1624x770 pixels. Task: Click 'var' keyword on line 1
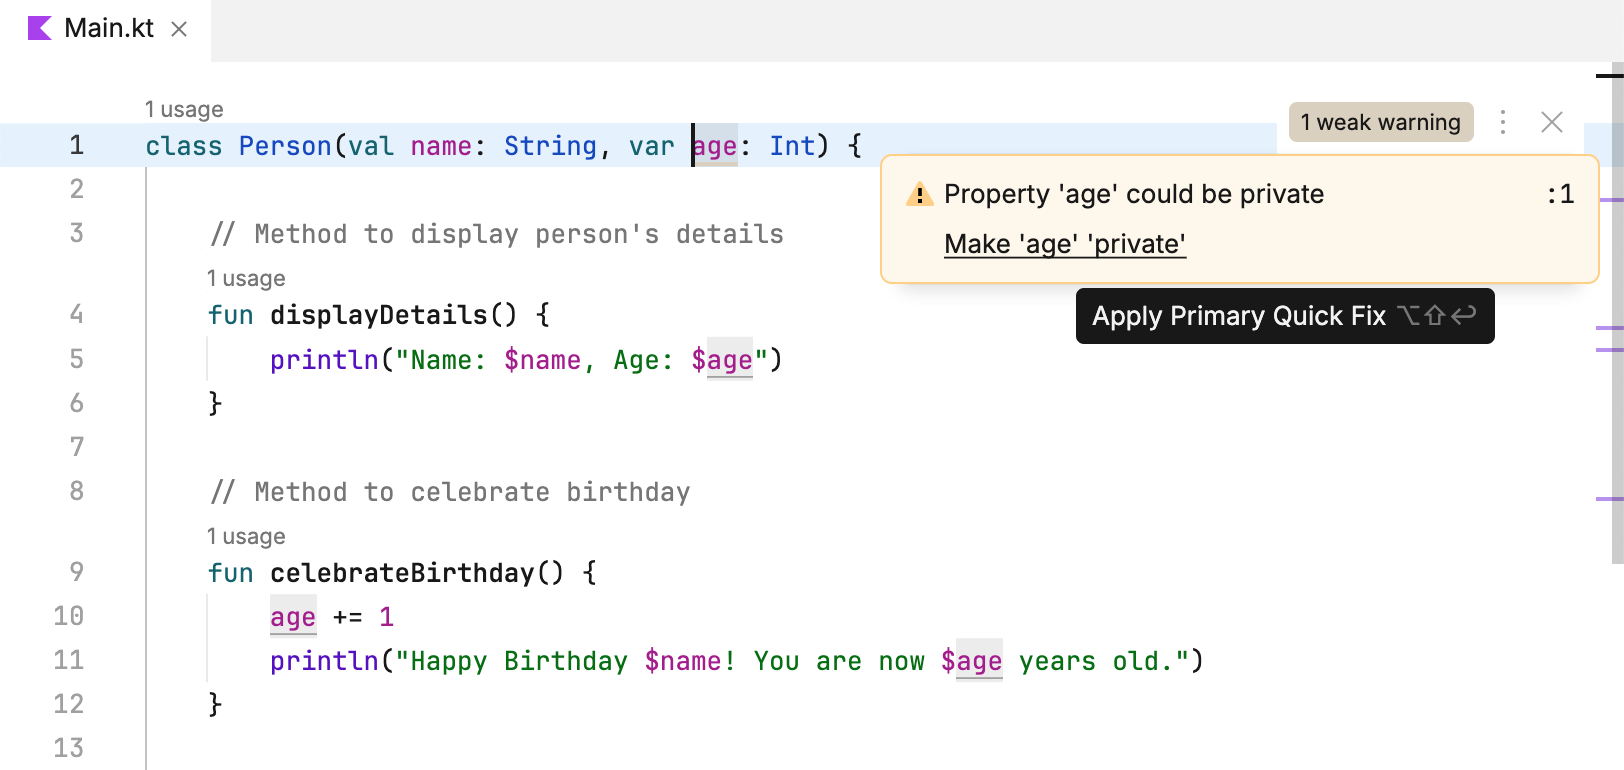pyautogui.click(x=652, y=146)
